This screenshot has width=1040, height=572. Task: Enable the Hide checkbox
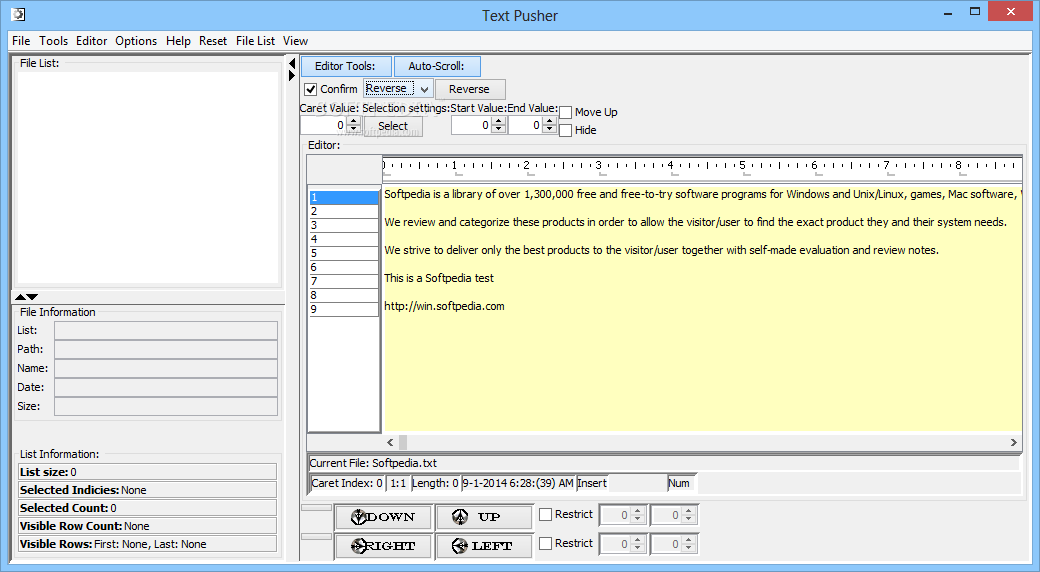(x=566, y=130)
